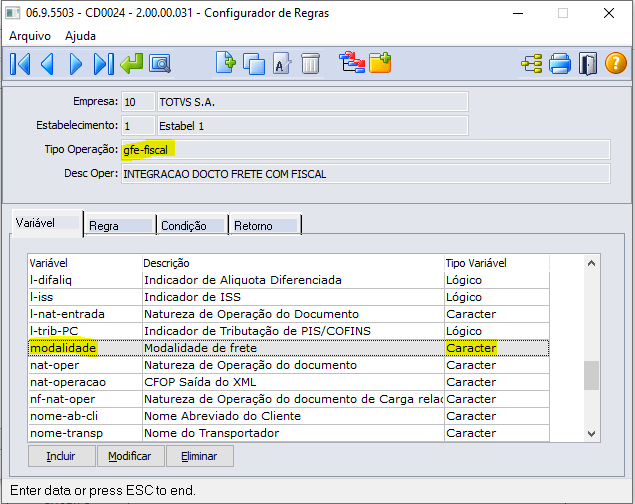Select the nome-transp variable row
The width and height of the screenshot is (635, 504).
point(289,433)
